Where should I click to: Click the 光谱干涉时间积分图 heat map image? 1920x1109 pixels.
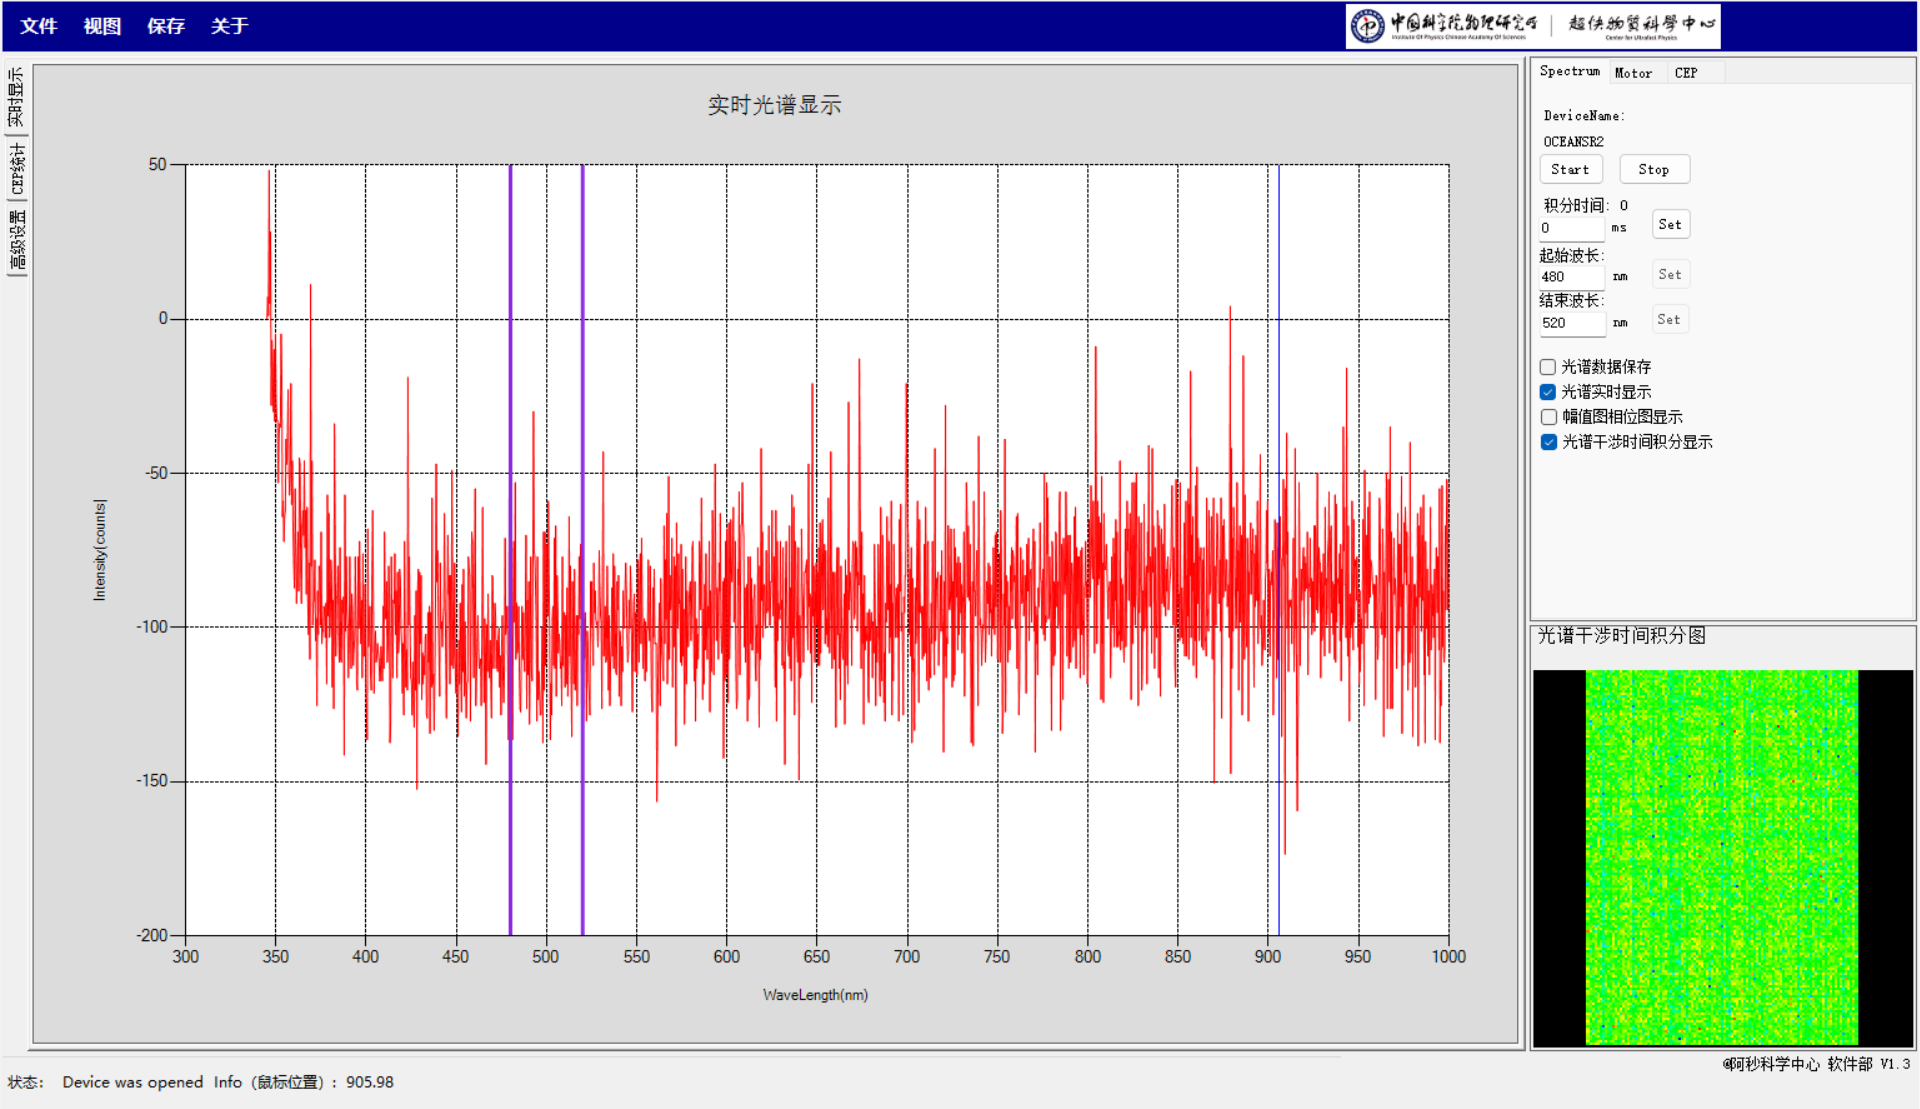pyautogui.click(x=1722, y=858)
